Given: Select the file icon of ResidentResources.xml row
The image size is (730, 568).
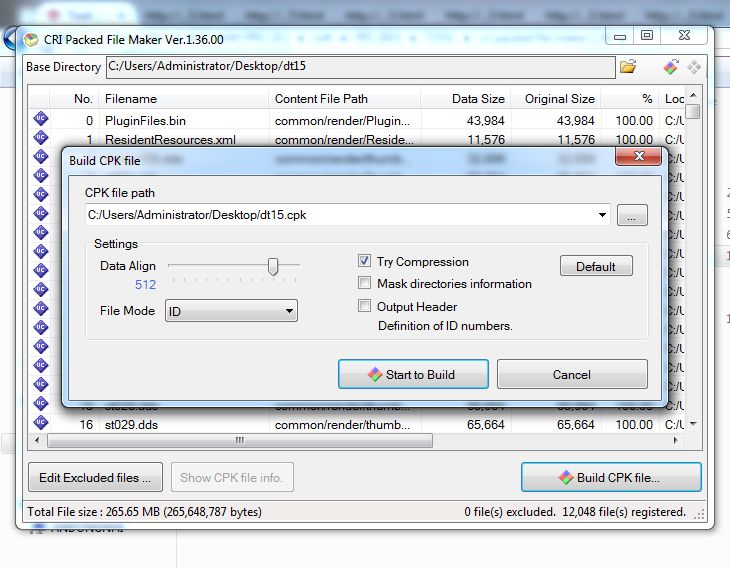Looking at the screenshot, I should (41, 138).
